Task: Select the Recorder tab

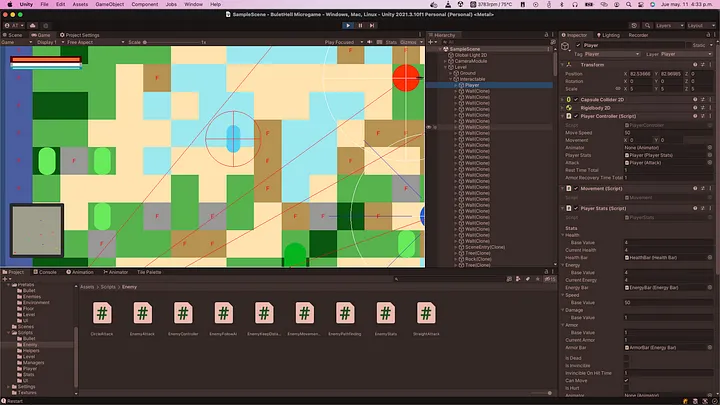Action: tap(638, 35)
